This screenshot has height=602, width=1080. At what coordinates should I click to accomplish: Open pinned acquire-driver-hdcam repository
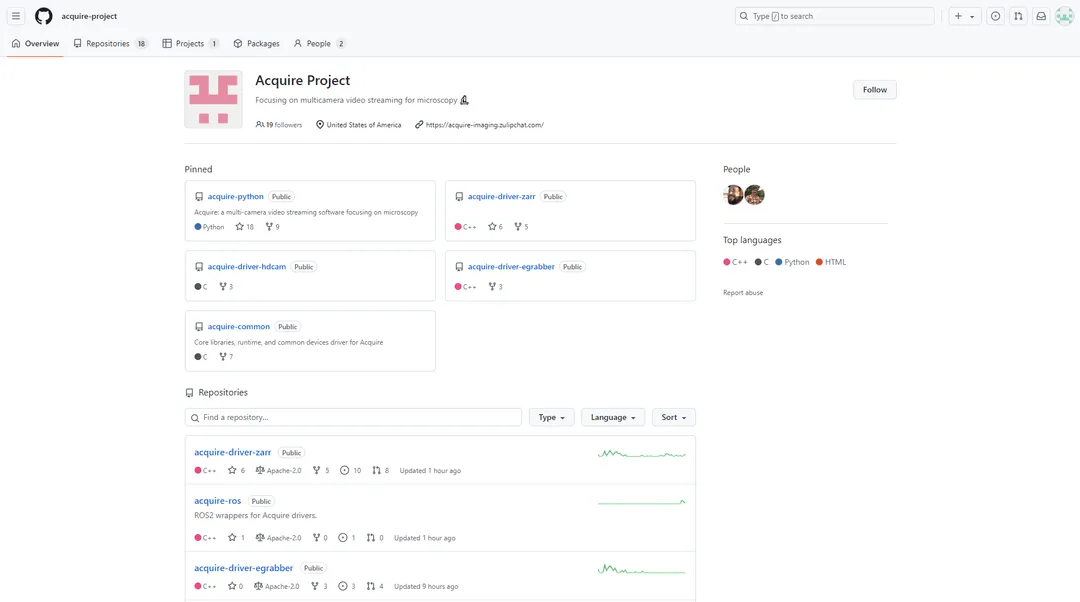247,267
